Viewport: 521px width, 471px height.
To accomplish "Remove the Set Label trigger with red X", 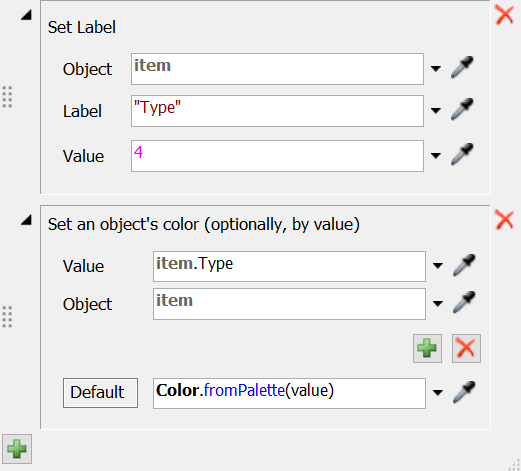I will [504, 15].
